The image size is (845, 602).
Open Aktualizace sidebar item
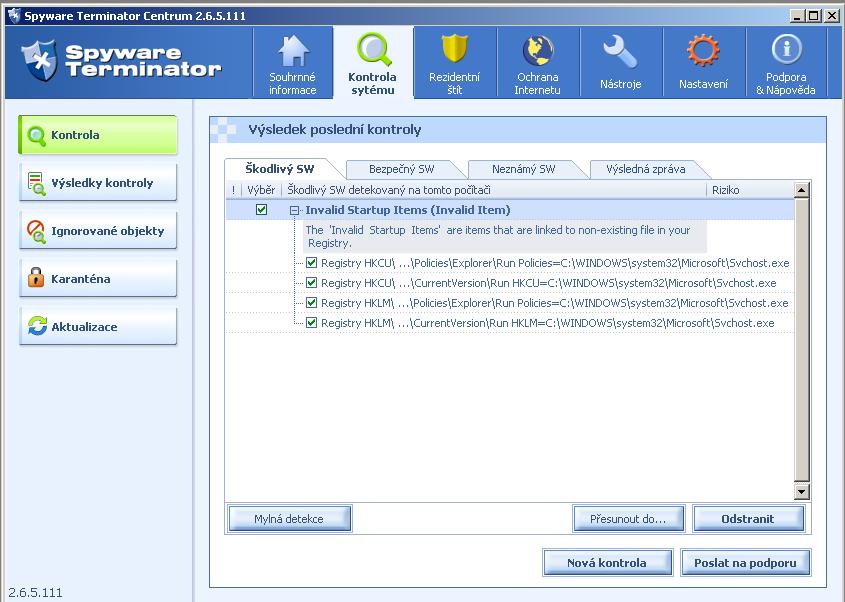97,327
